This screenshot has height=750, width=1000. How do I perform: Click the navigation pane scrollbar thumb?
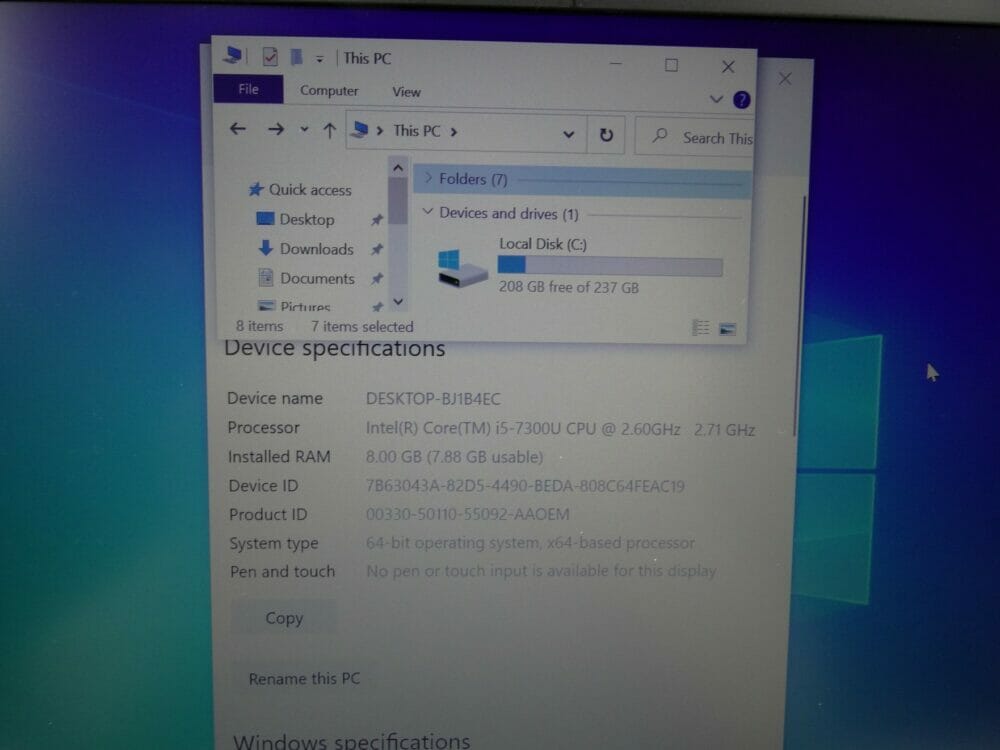point(398,201)
